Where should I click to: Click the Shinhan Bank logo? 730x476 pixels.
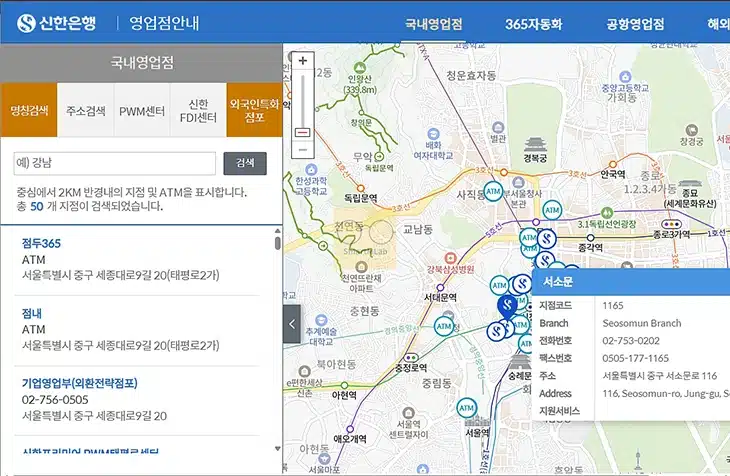click(x=56, y=23)
